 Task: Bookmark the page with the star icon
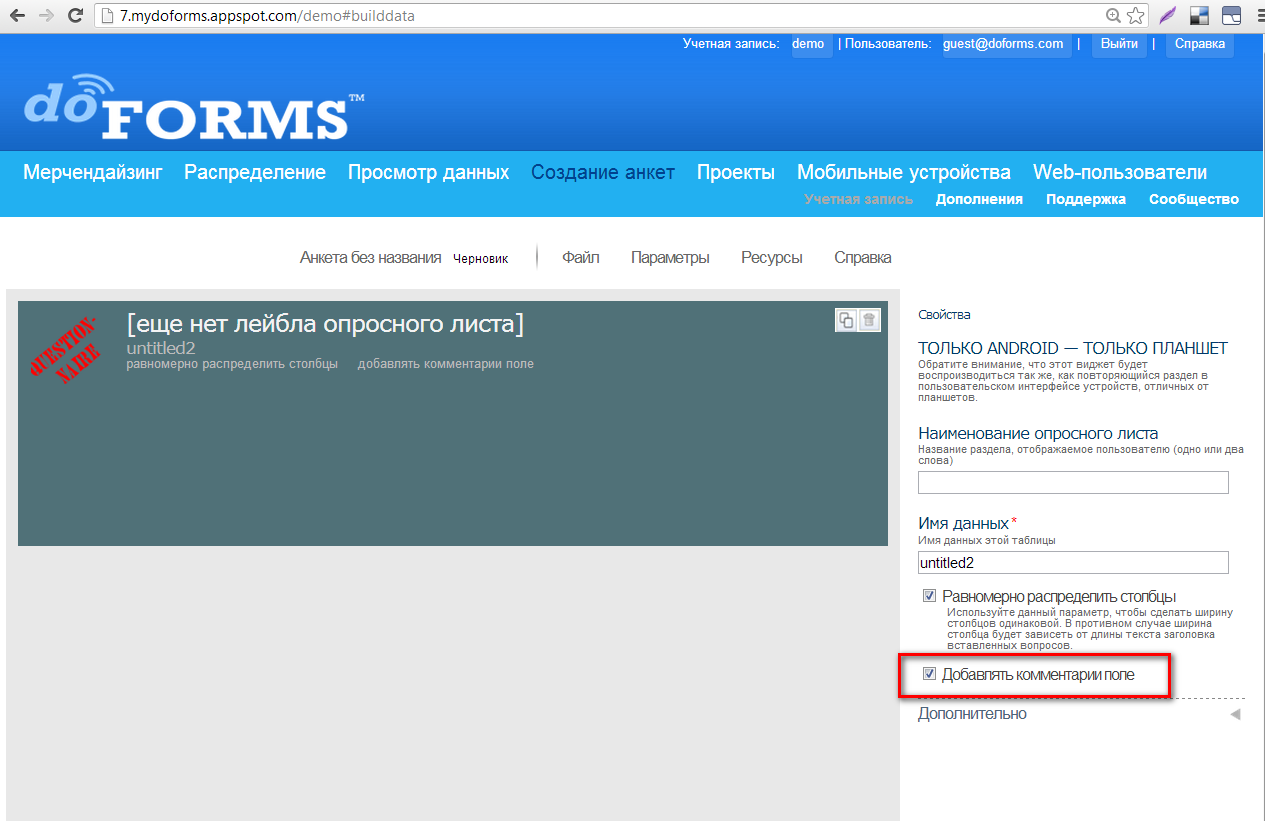coord(1135,15)
